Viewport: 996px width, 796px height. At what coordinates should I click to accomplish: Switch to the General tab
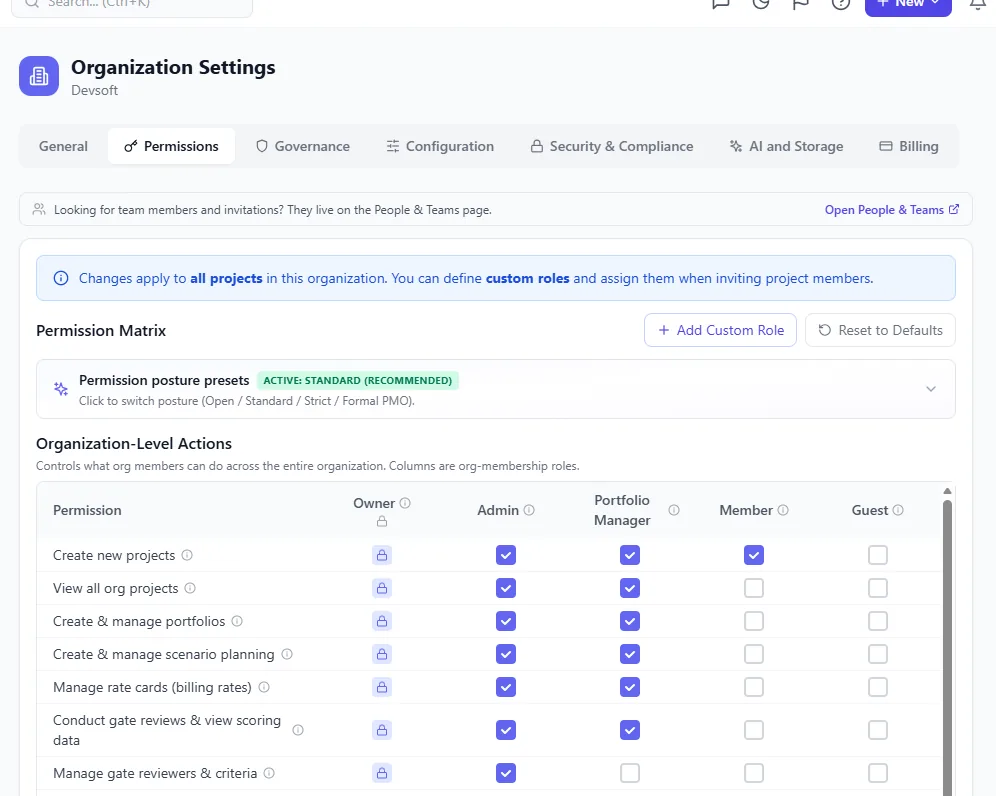point(64,146)
